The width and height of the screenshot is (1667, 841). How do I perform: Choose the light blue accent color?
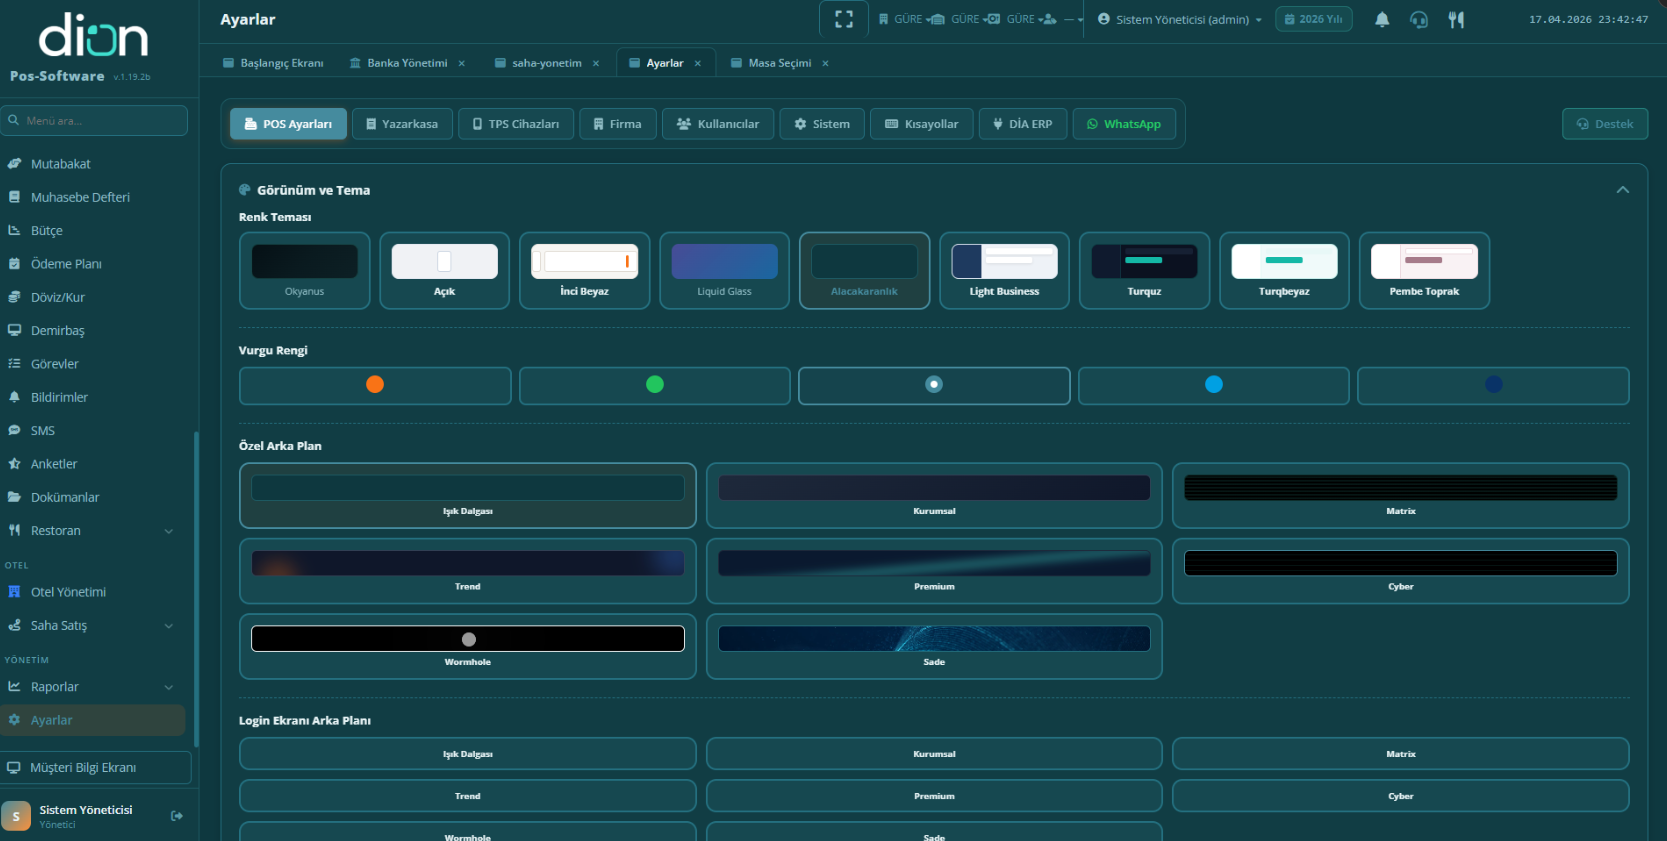tap(1214, 385)
